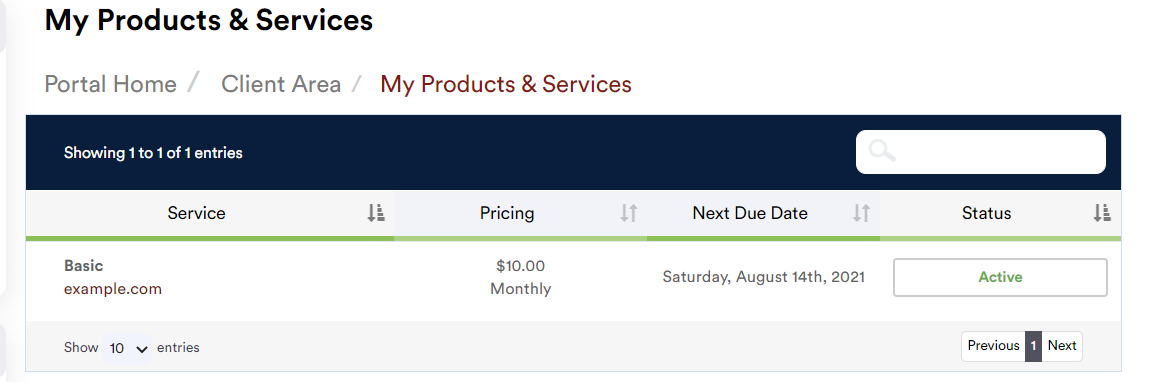Click into the table search field
Viewport: 1171px width, 382px height.
(981, 152)
